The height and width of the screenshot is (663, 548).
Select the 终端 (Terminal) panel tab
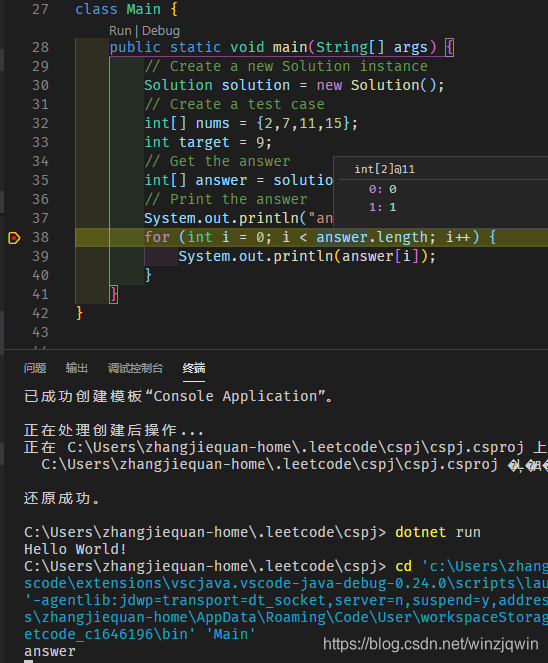194,368
